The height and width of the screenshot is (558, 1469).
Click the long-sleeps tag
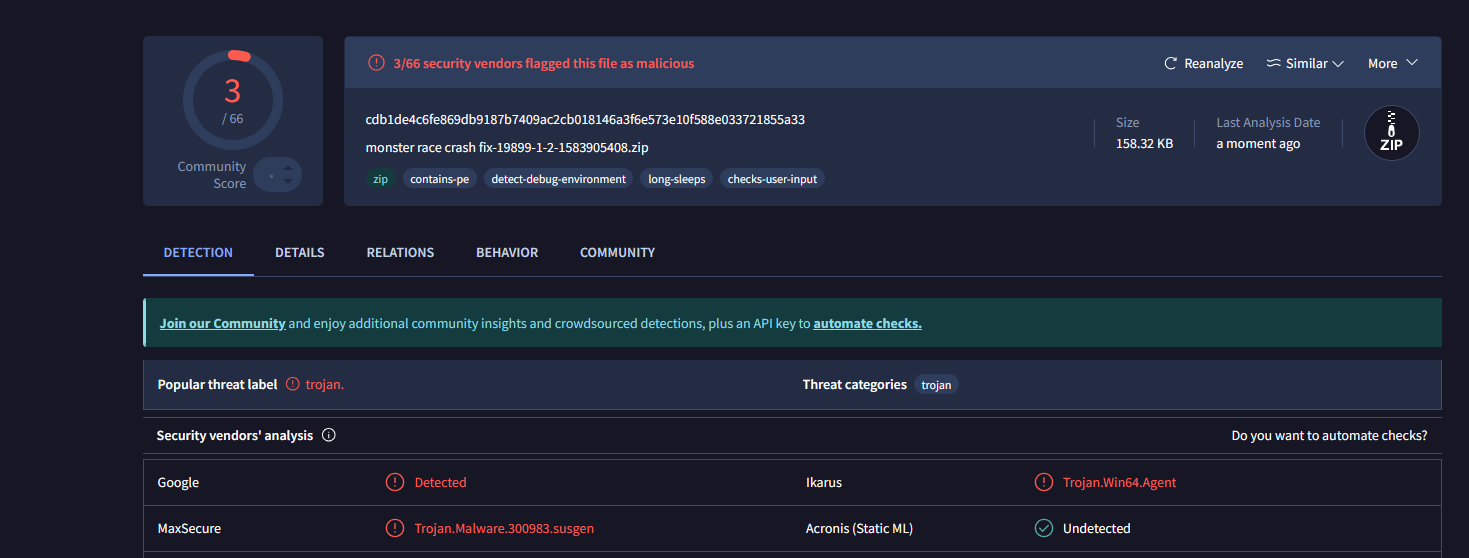[676, 179]
